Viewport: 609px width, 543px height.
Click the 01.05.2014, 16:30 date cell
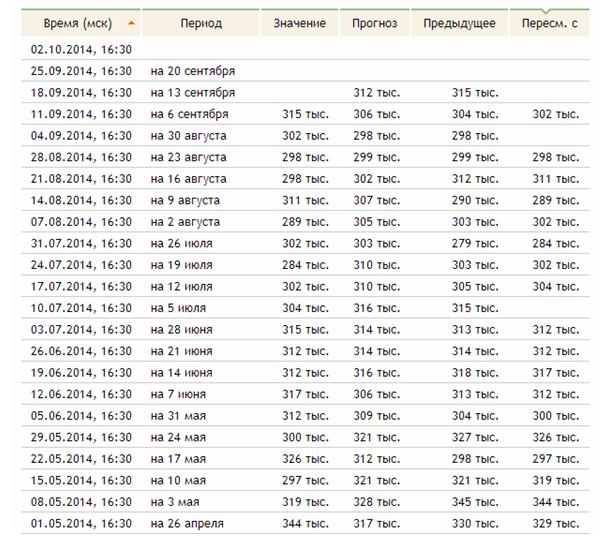[x=81, y=524]
